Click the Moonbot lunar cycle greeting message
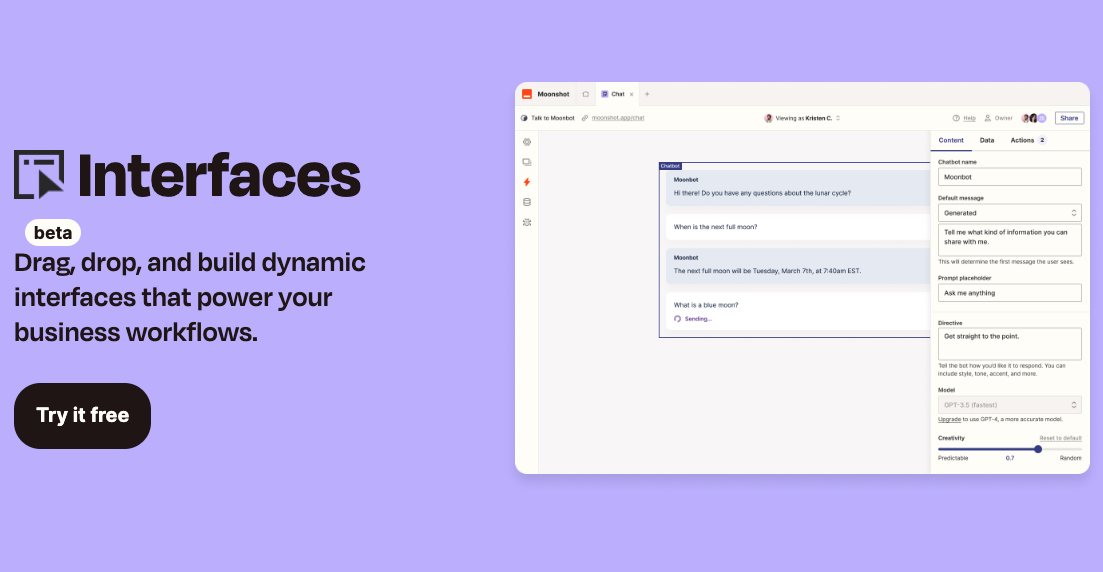Viewport: 1103px width, 572px height. tap(798, 187)
